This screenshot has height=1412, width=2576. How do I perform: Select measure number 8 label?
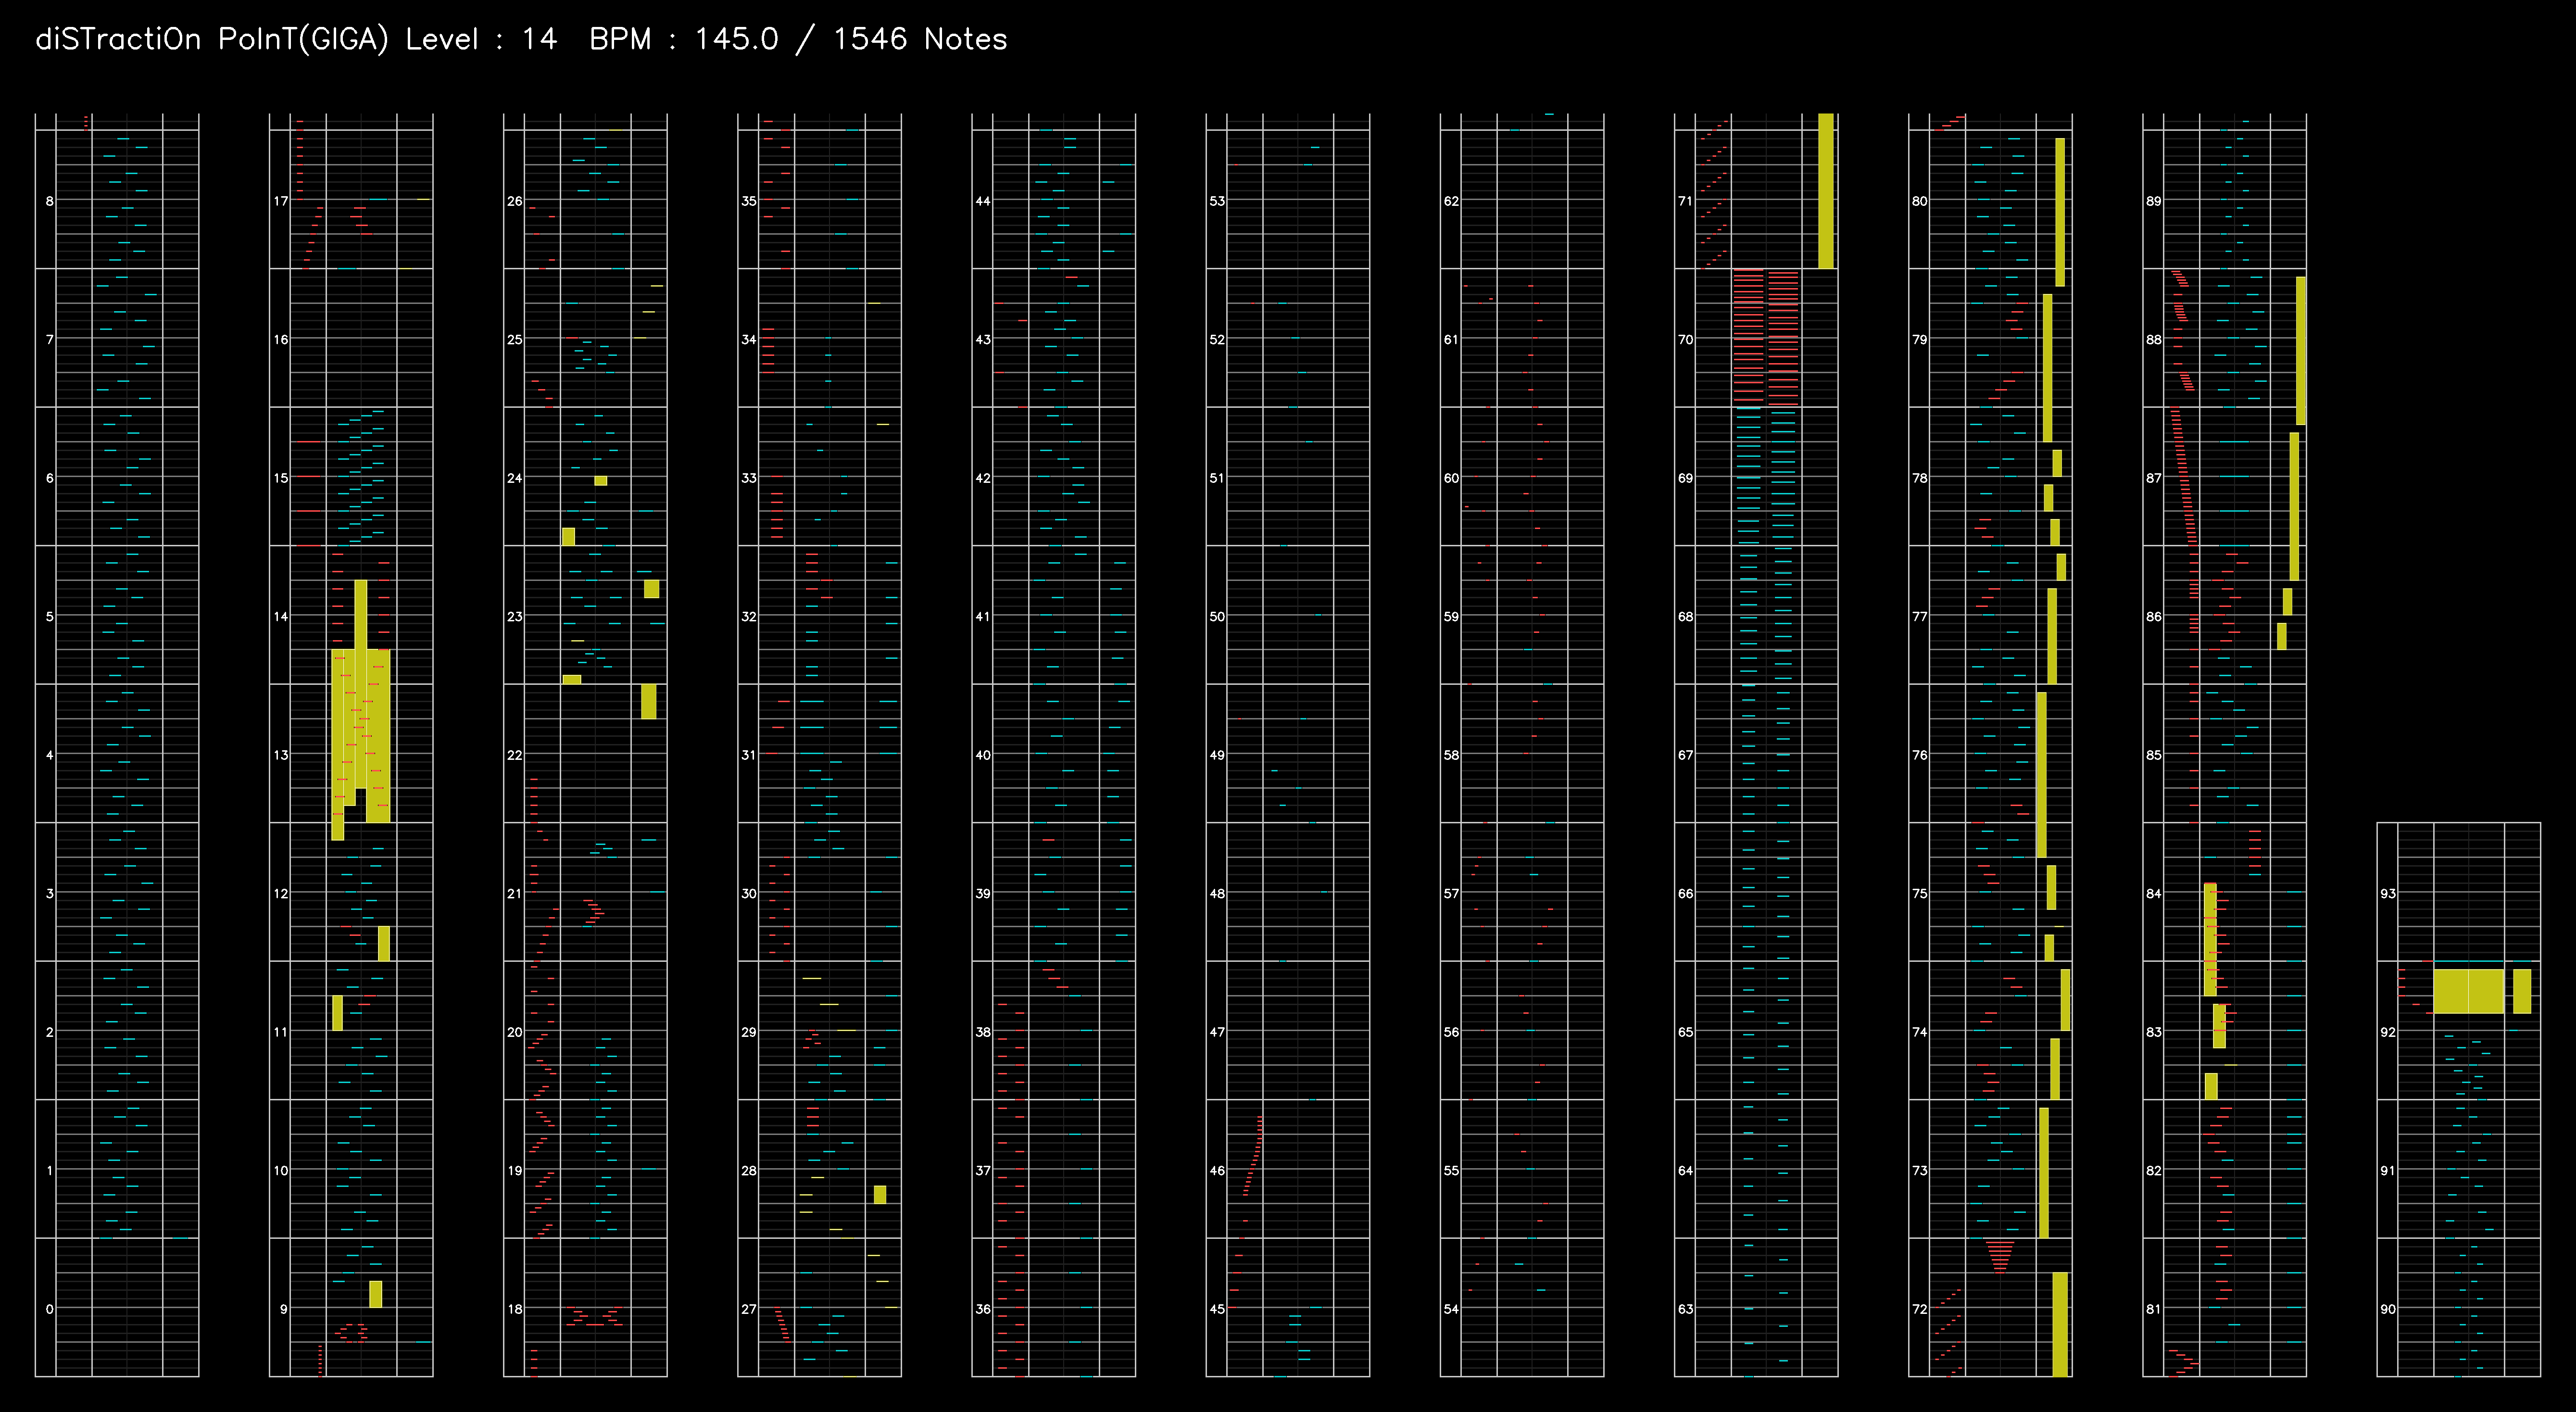(x=50, y=201)
